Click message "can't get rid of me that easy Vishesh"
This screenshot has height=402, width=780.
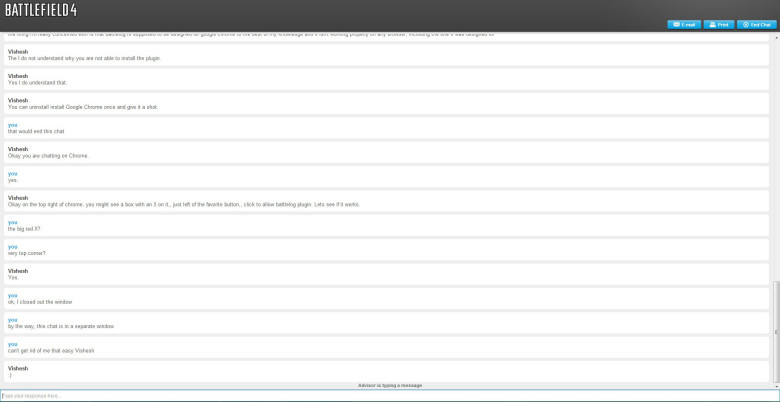point(387,347)
